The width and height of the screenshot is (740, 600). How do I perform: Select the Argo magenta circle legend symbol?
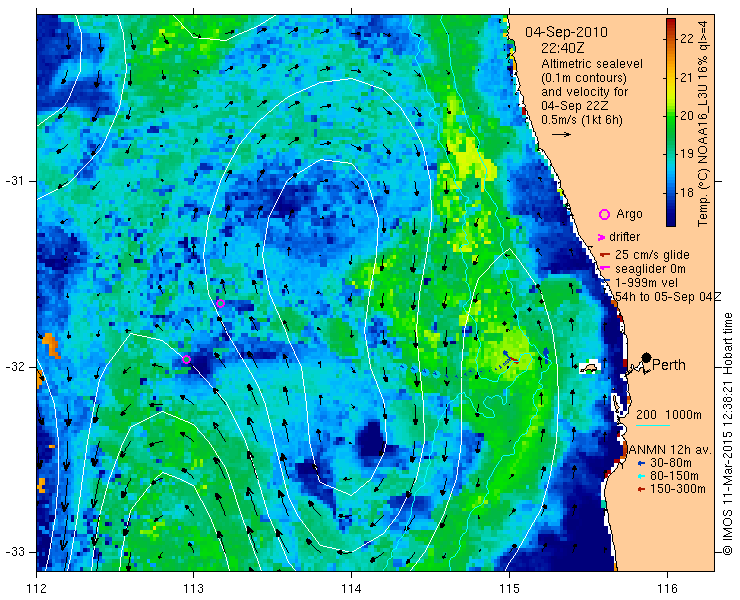[x=604, y=215]
